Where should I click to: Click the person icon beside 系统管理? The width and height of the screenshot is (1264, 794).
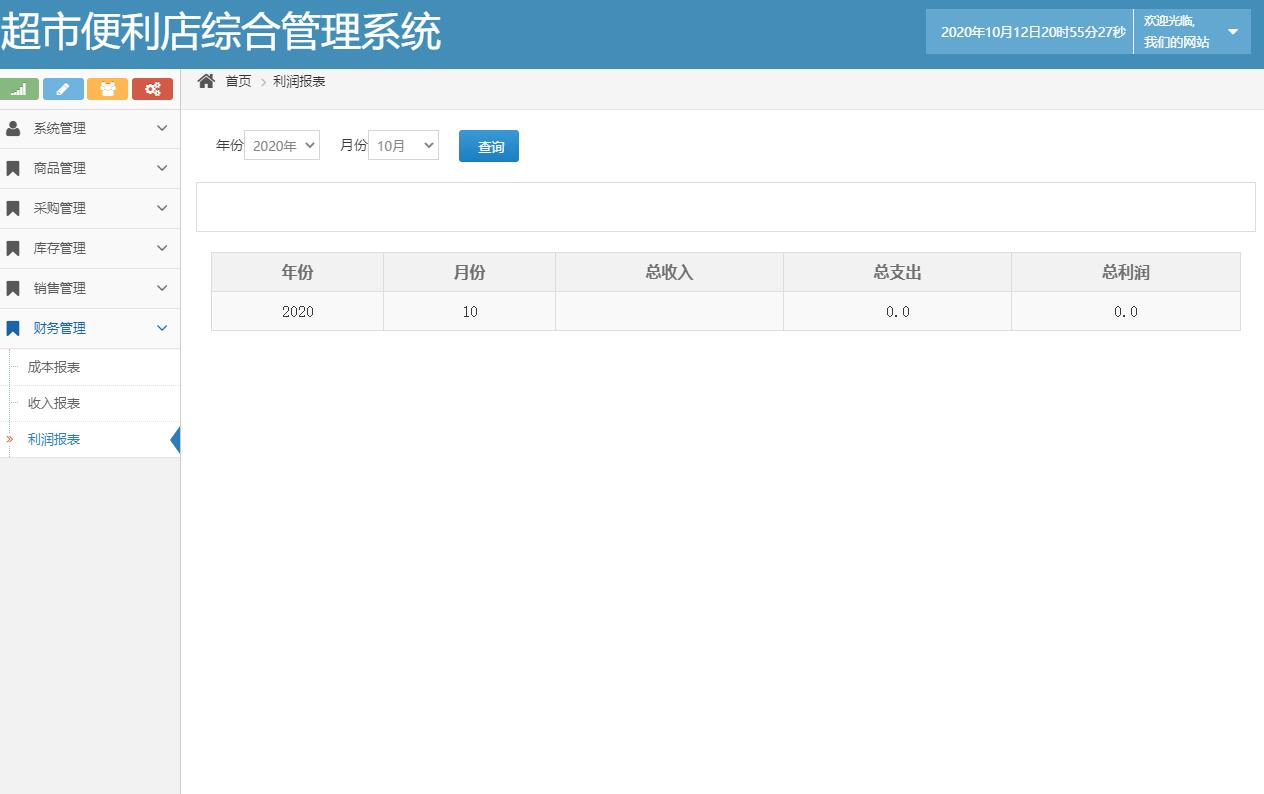point(13,128)
